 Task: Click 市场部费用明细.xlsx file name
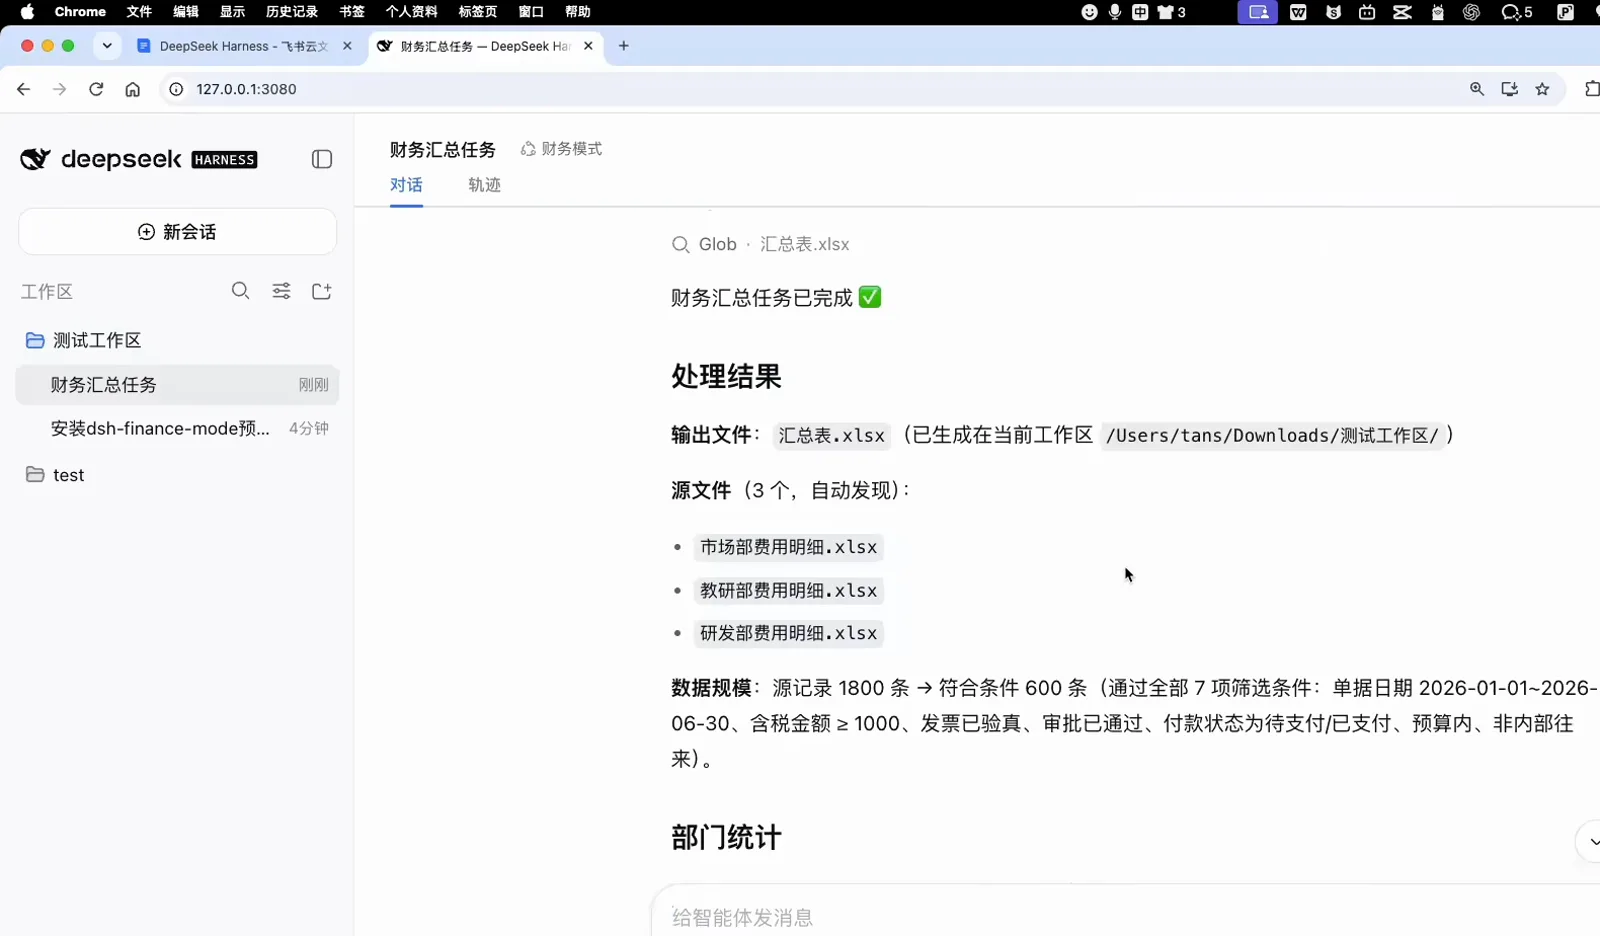(x=788, y=547)
